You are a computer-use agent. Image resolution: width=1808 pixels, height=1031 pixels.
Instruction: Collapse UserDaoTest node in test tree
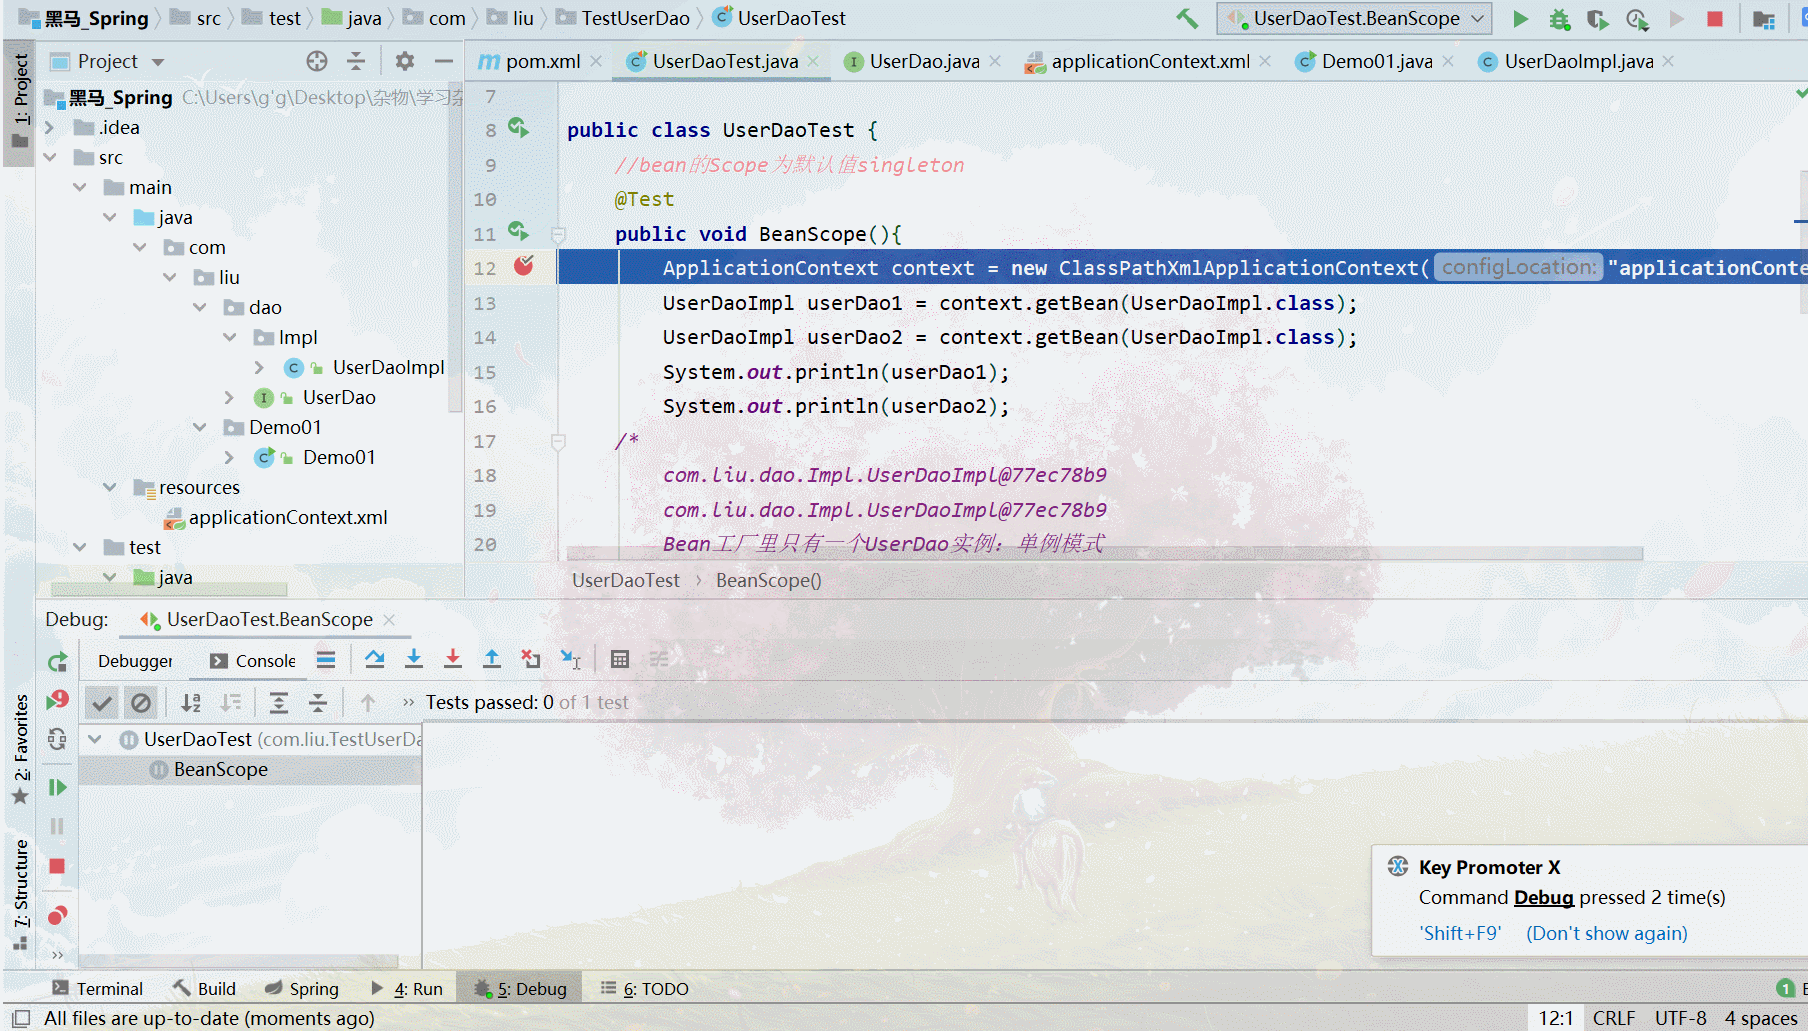(95, 739)
